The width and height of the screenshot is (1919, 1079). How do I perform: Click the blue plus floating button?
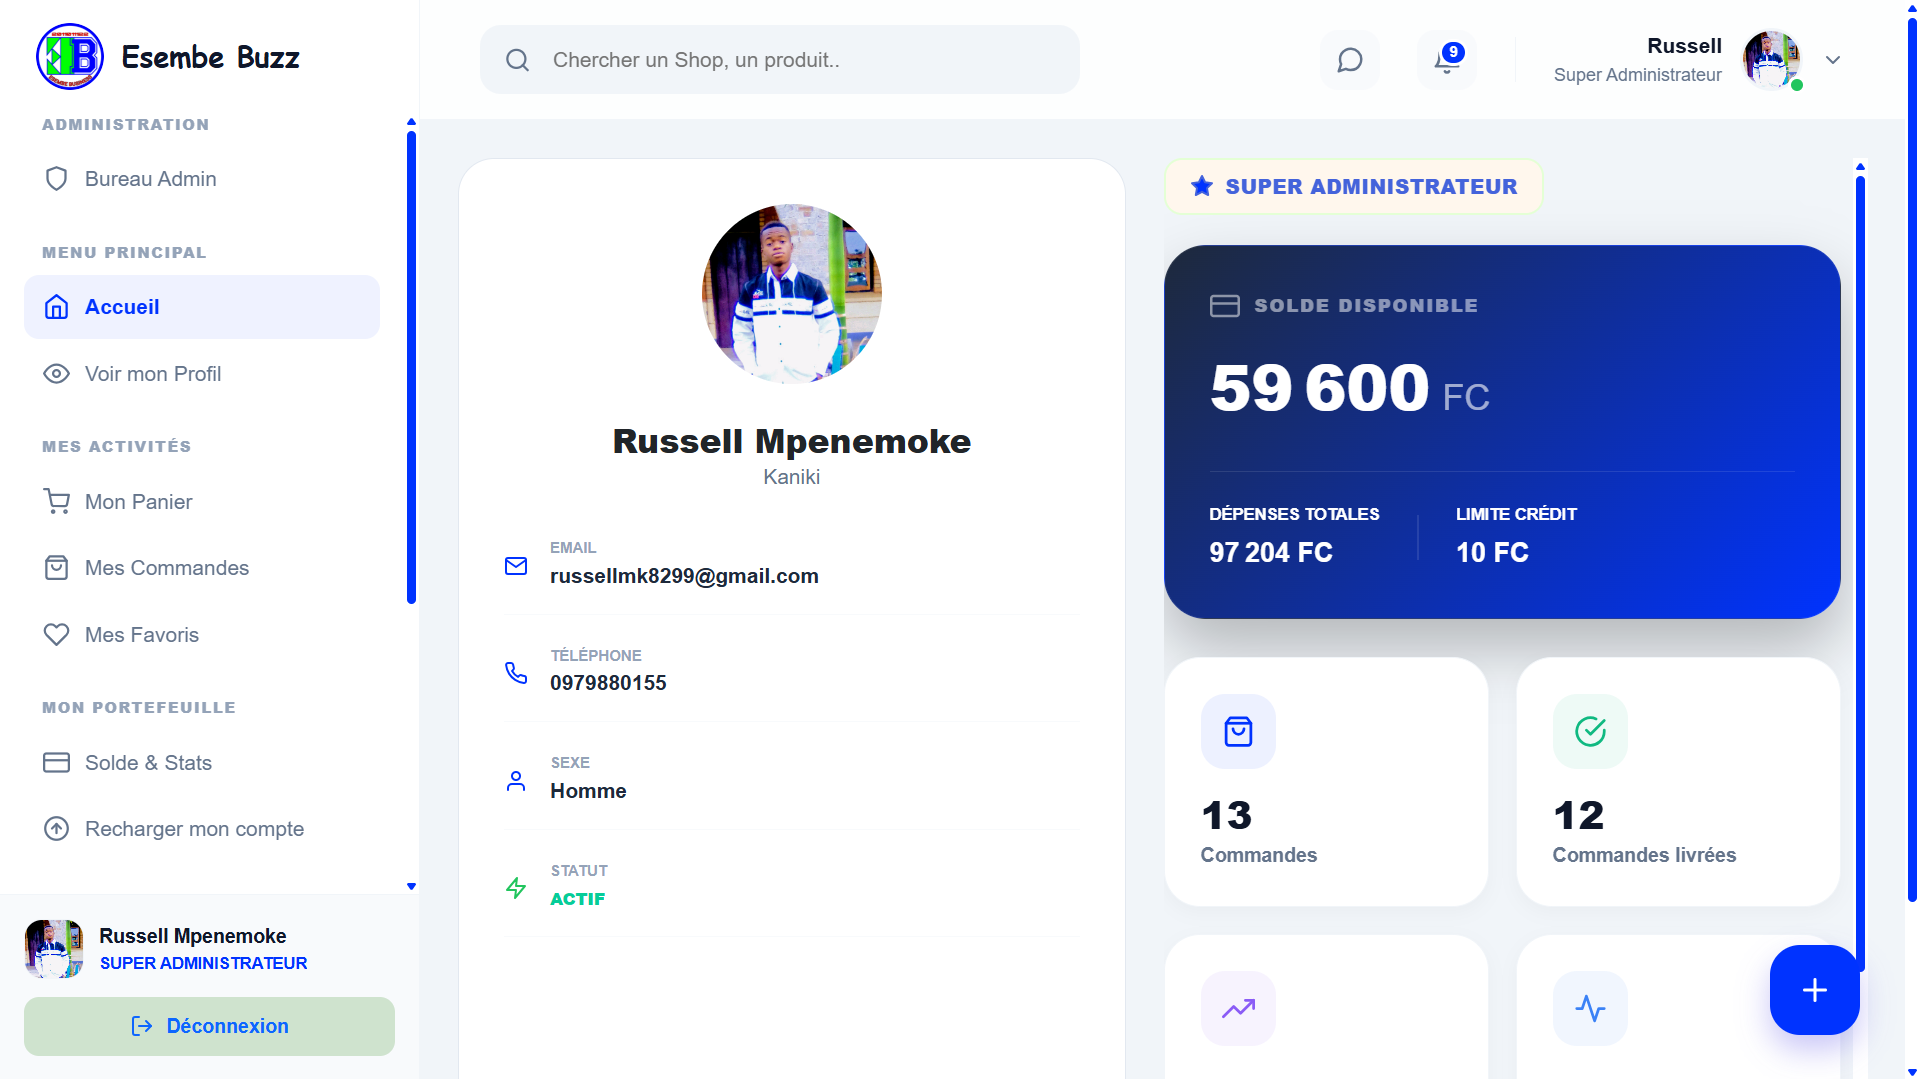(x=1814, y=990)
